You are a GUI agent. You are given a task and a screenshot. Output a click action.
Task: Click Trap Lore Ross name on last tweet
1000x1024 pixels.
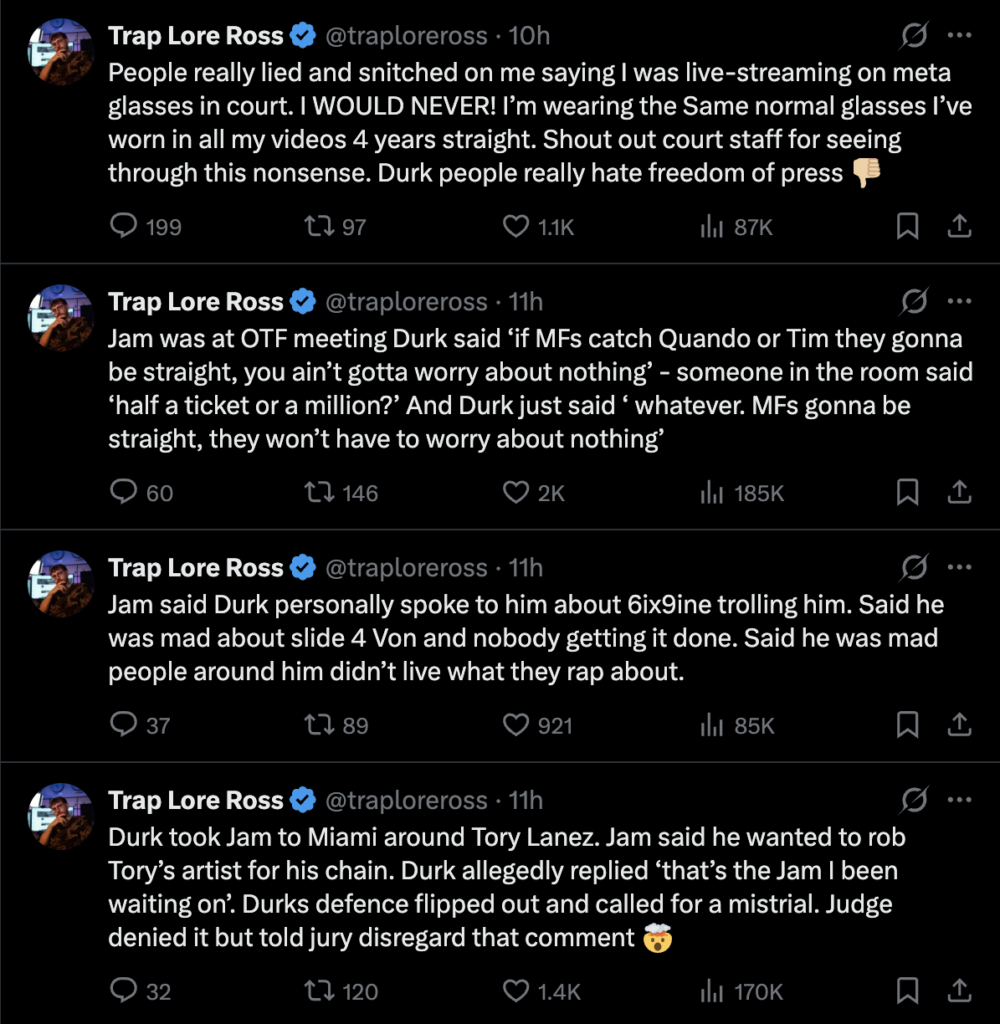coord(195,800)
